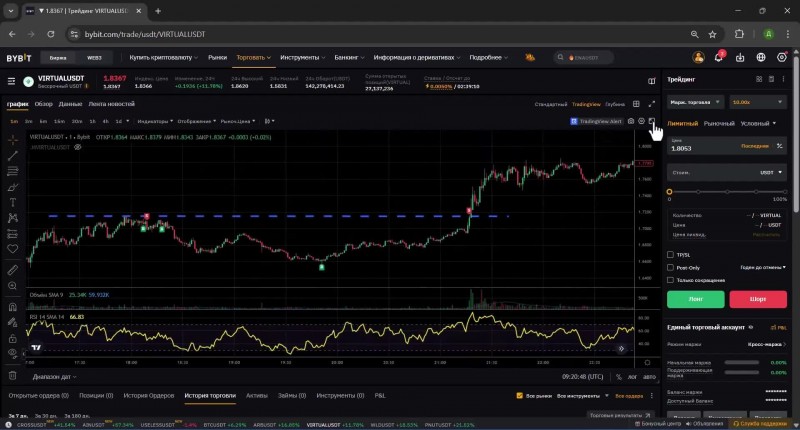
Task: Move the order quantity percentage slider handle
Action: point(669,192)
